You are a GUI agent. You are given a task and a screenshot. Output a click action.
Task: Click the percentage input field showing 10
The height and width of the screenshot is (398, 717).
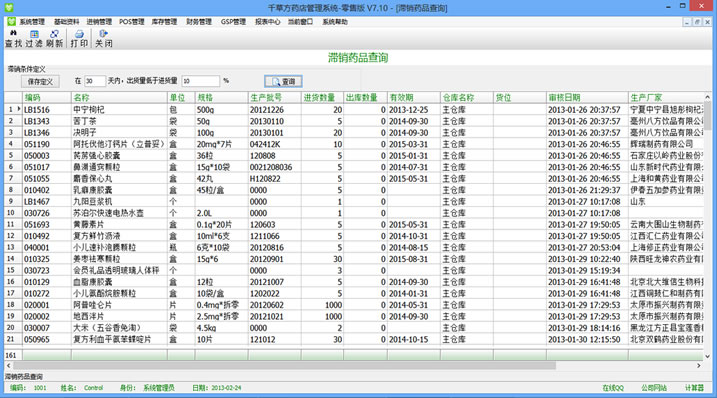pos(200,81)
